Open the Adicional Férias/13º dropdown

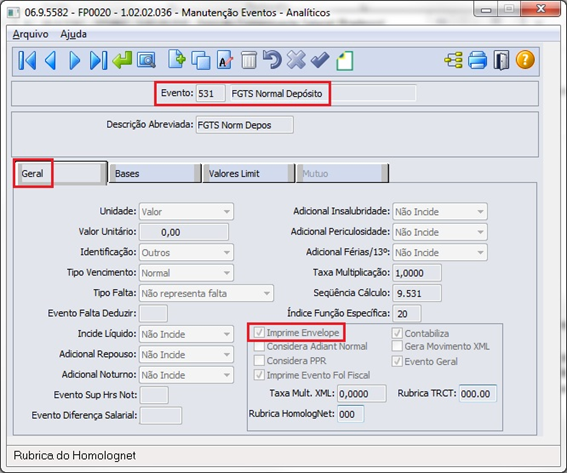(x=440, y=252)
